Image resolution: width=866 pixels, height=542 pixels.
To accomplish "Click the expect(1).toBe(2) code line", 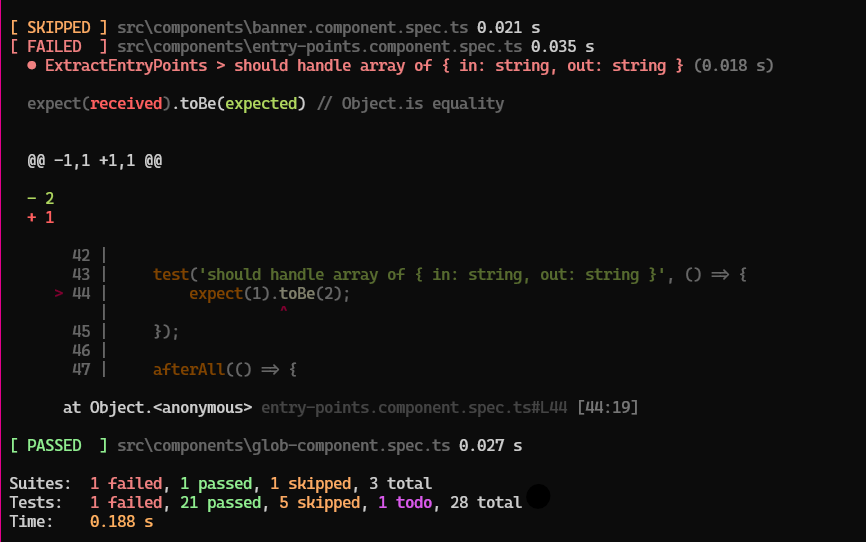I will pos(270,294).
